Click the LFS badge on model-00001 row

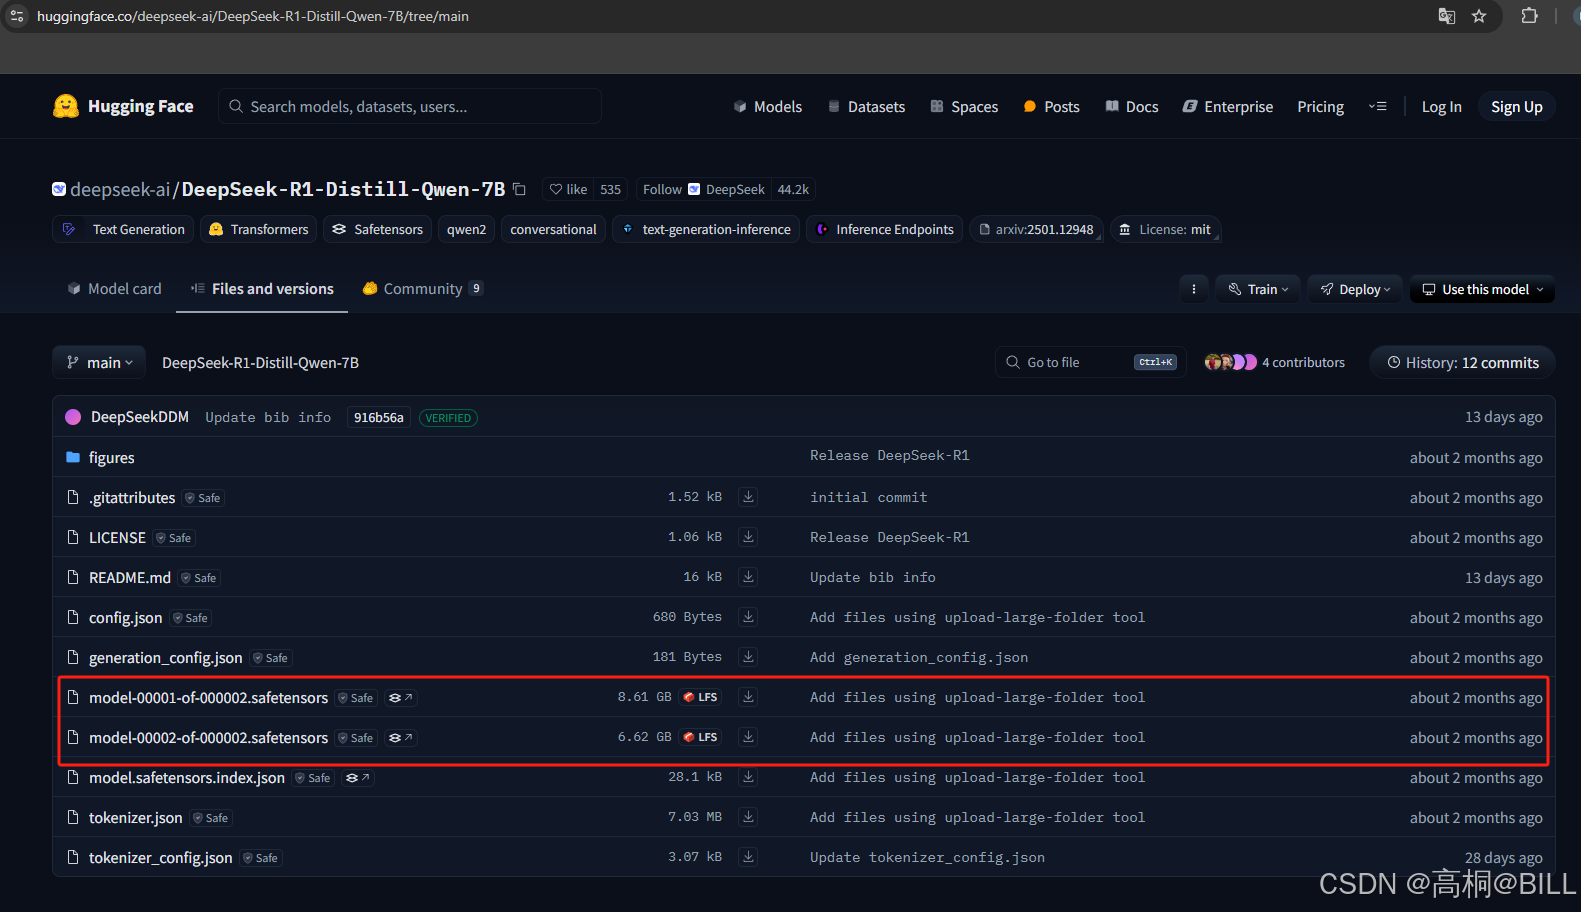[701, 697]
